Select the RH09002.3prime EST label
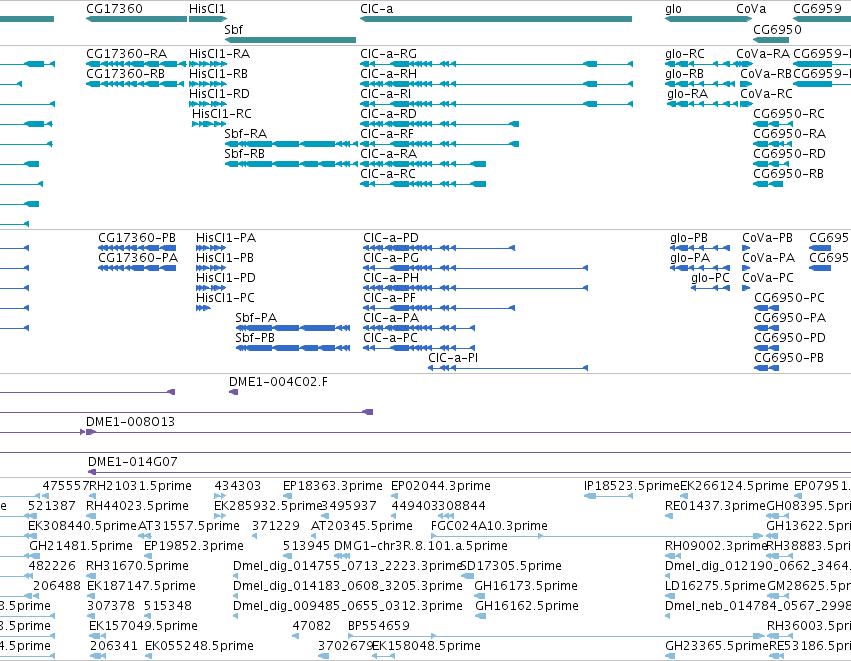Screen dimensions: 851x661 pos(716,546)
